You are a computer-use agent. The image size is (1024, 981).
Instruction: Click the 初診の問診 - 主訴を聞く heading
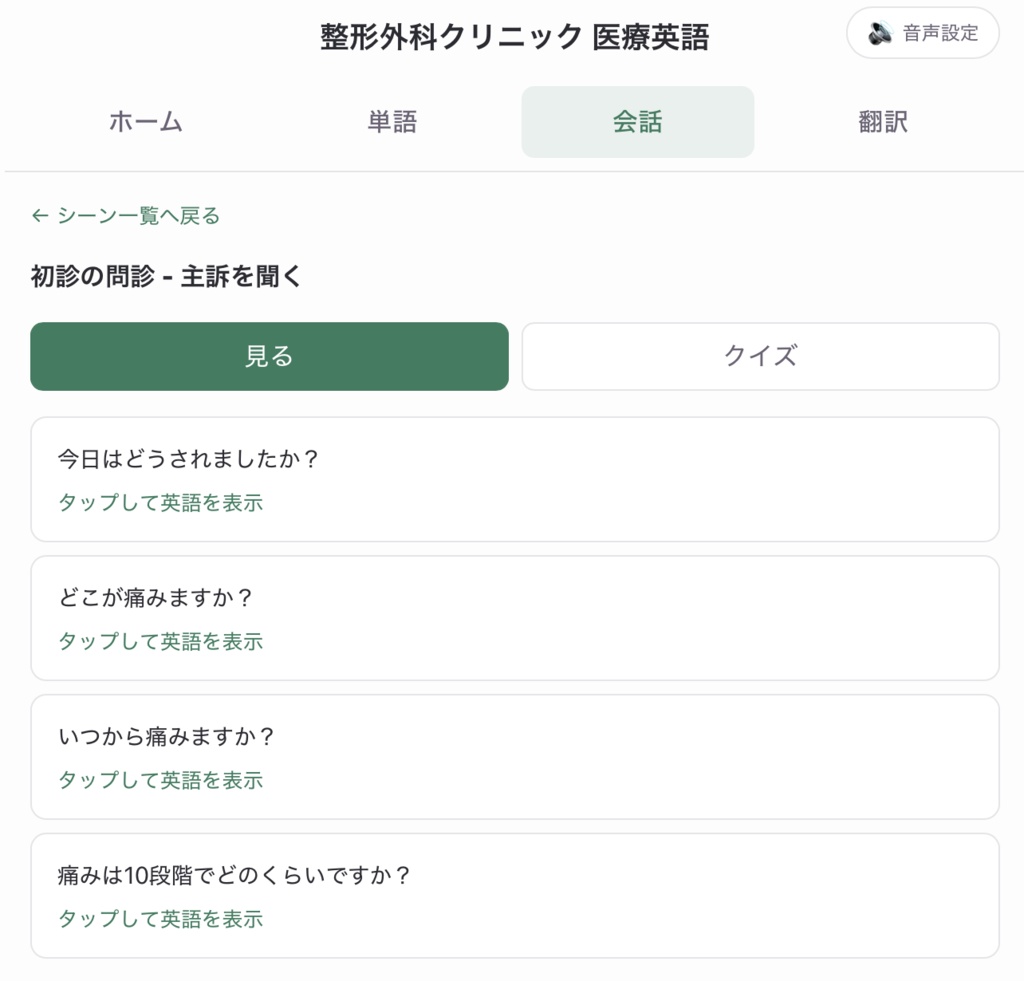(166, 276)
